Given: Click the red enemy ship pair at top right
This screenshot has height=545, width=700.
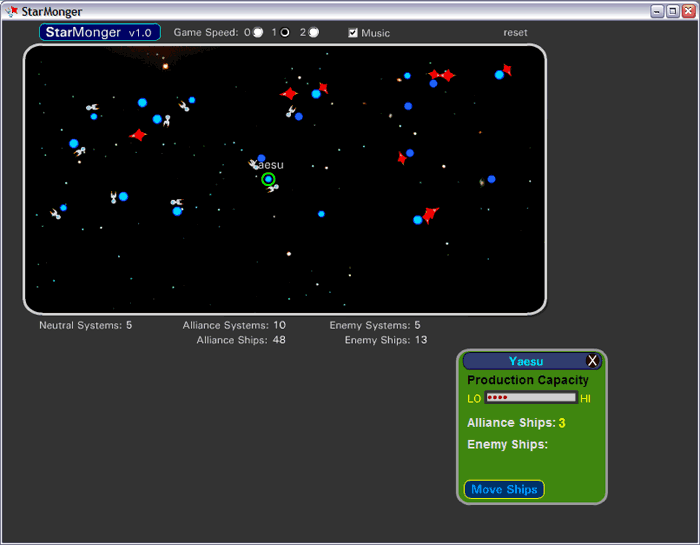Looking at the screenshot, I should point(441,75).
